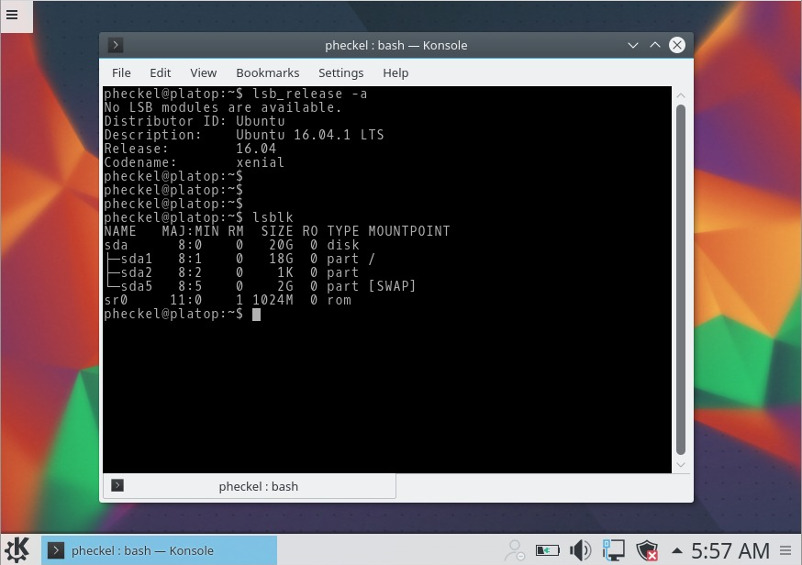802x565 pixels.
Task: Open the user status tray icon
Action: [514, 550]
